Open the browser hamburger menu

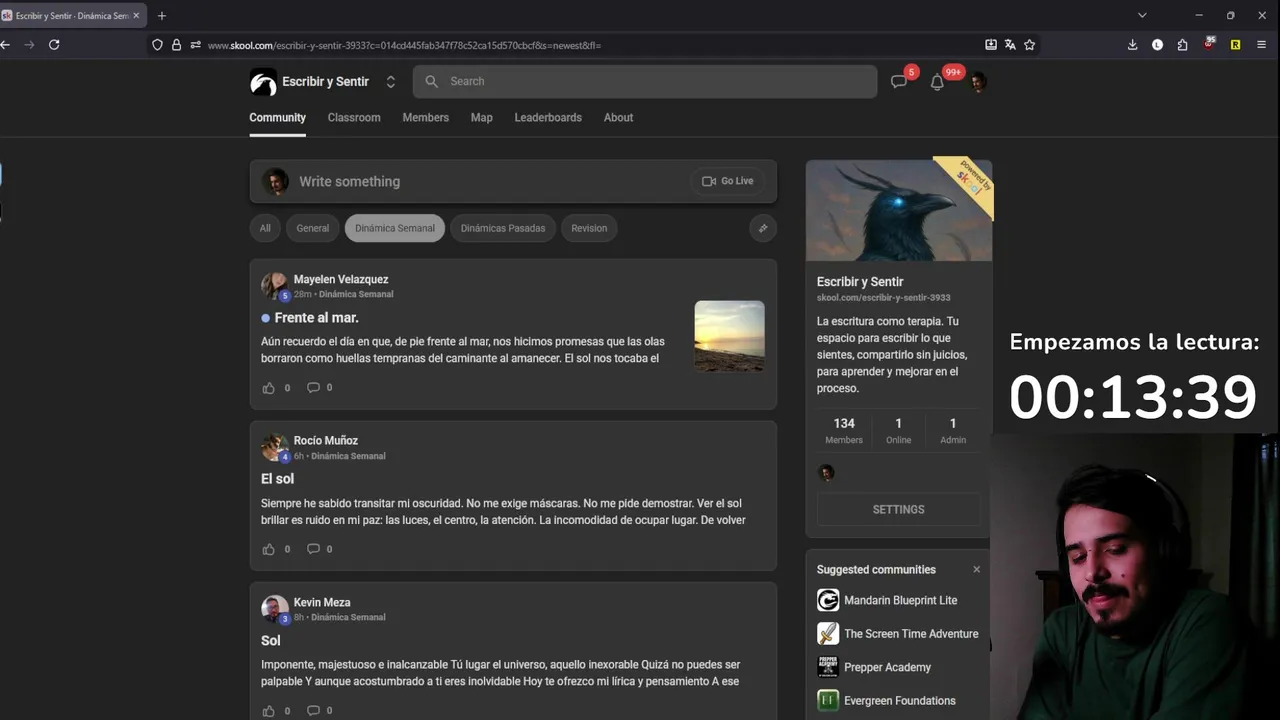coord(1261,45)
